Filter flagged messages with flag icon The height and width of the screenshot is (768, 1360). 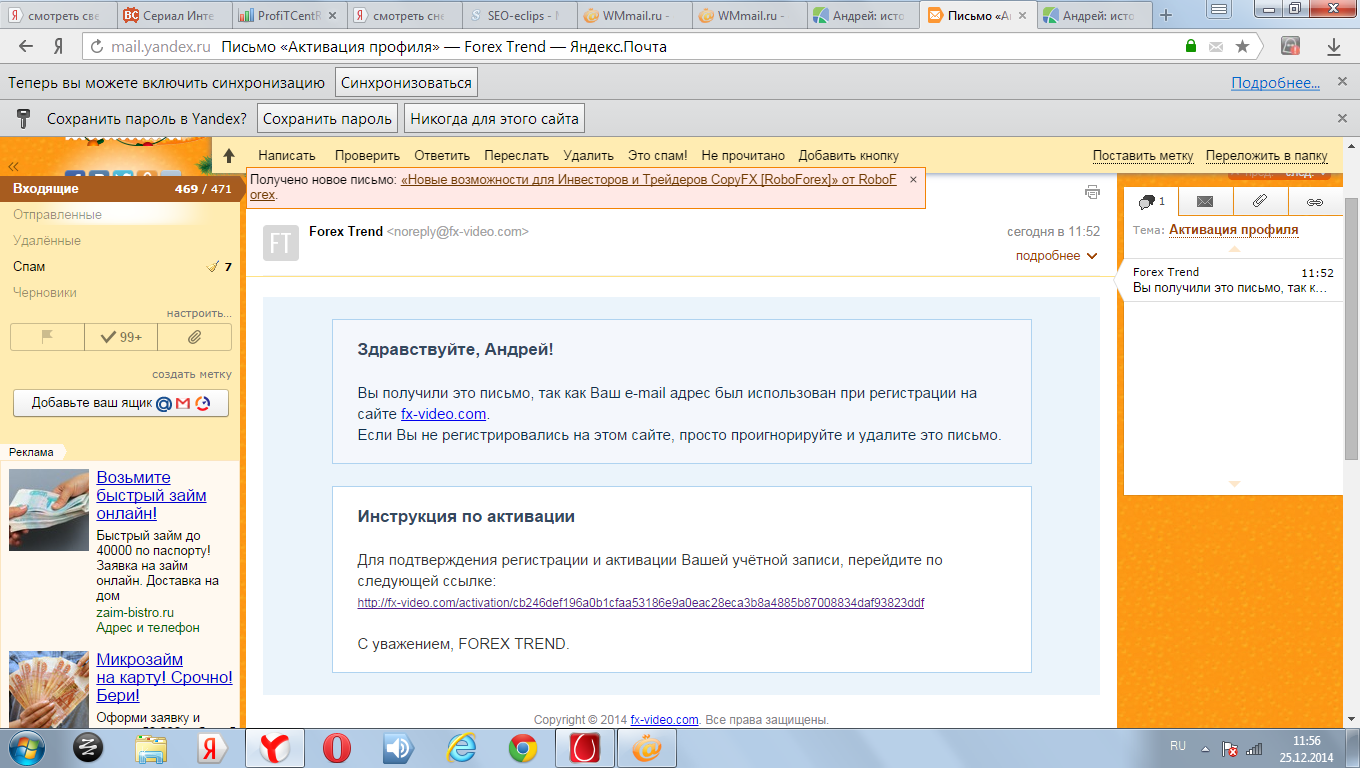click(47, 337)
